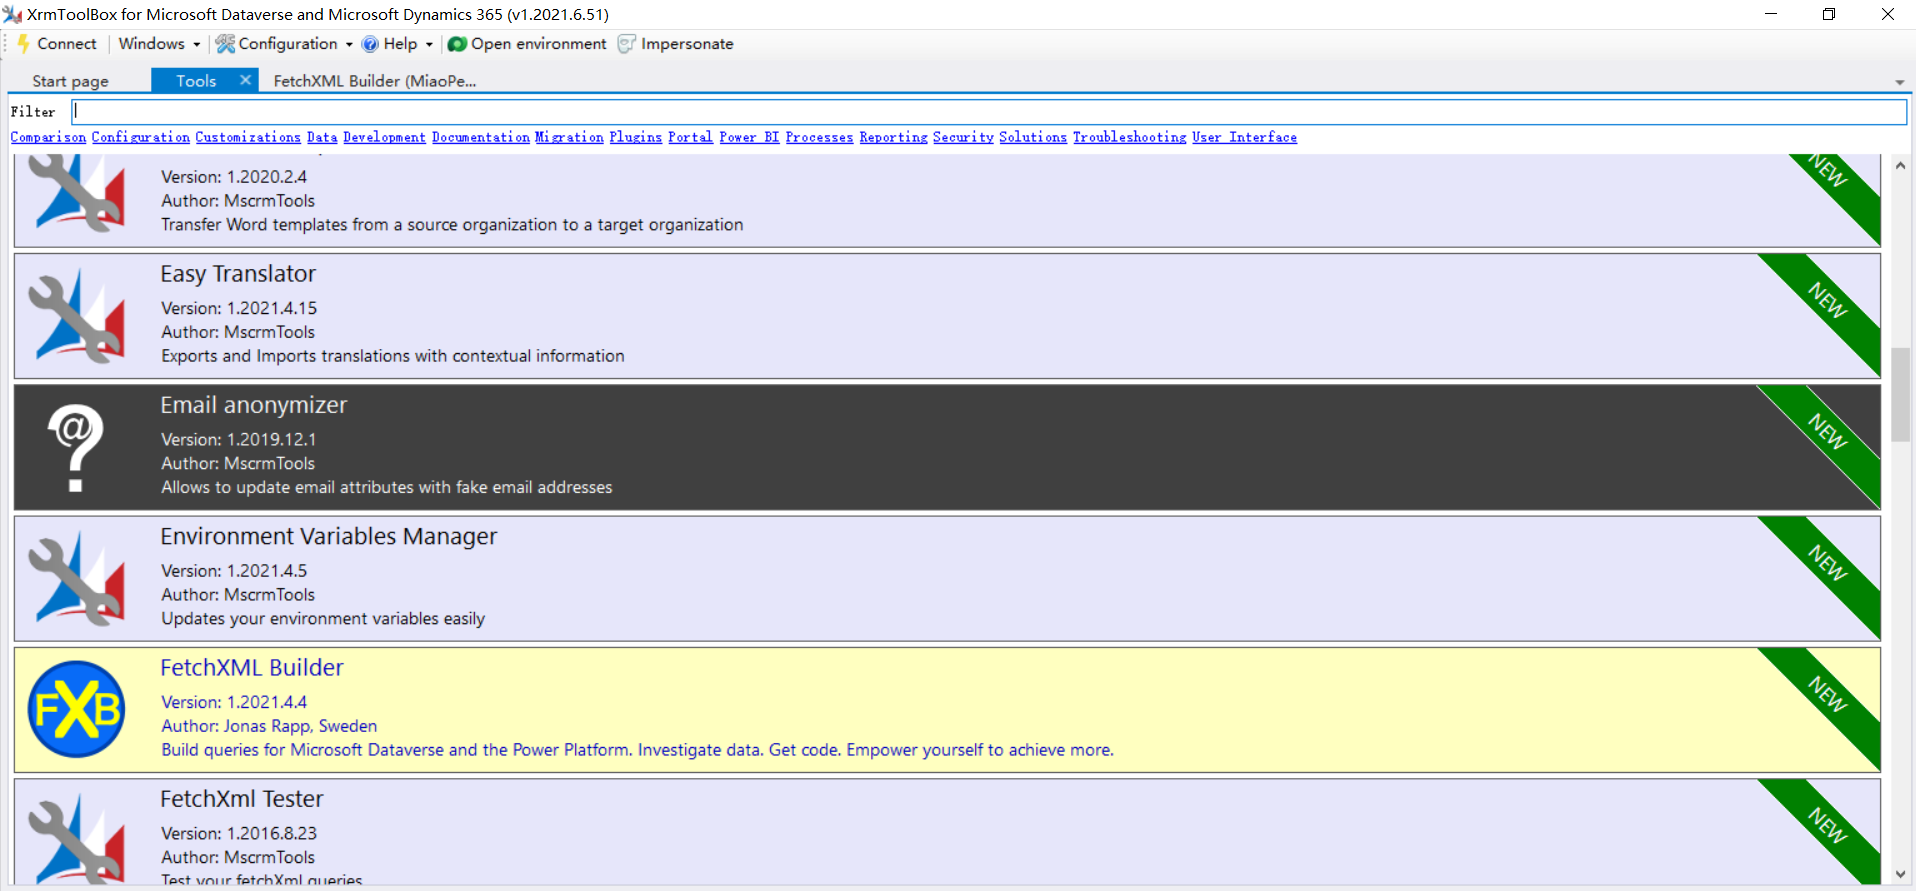Click NEW ribbon on Environment Variables Manager
This screenshot has width=1916, height=891.
[1827, 563]
